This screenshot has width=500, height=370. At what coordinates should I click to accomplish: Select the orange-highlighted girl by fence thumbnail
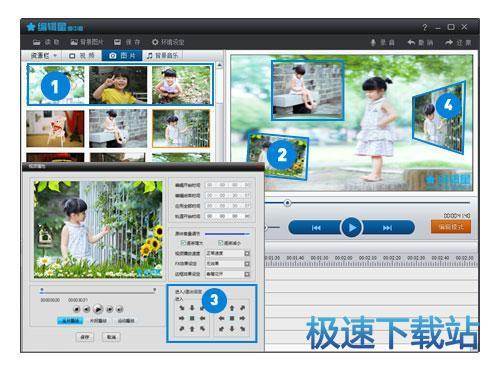point(181,129)
